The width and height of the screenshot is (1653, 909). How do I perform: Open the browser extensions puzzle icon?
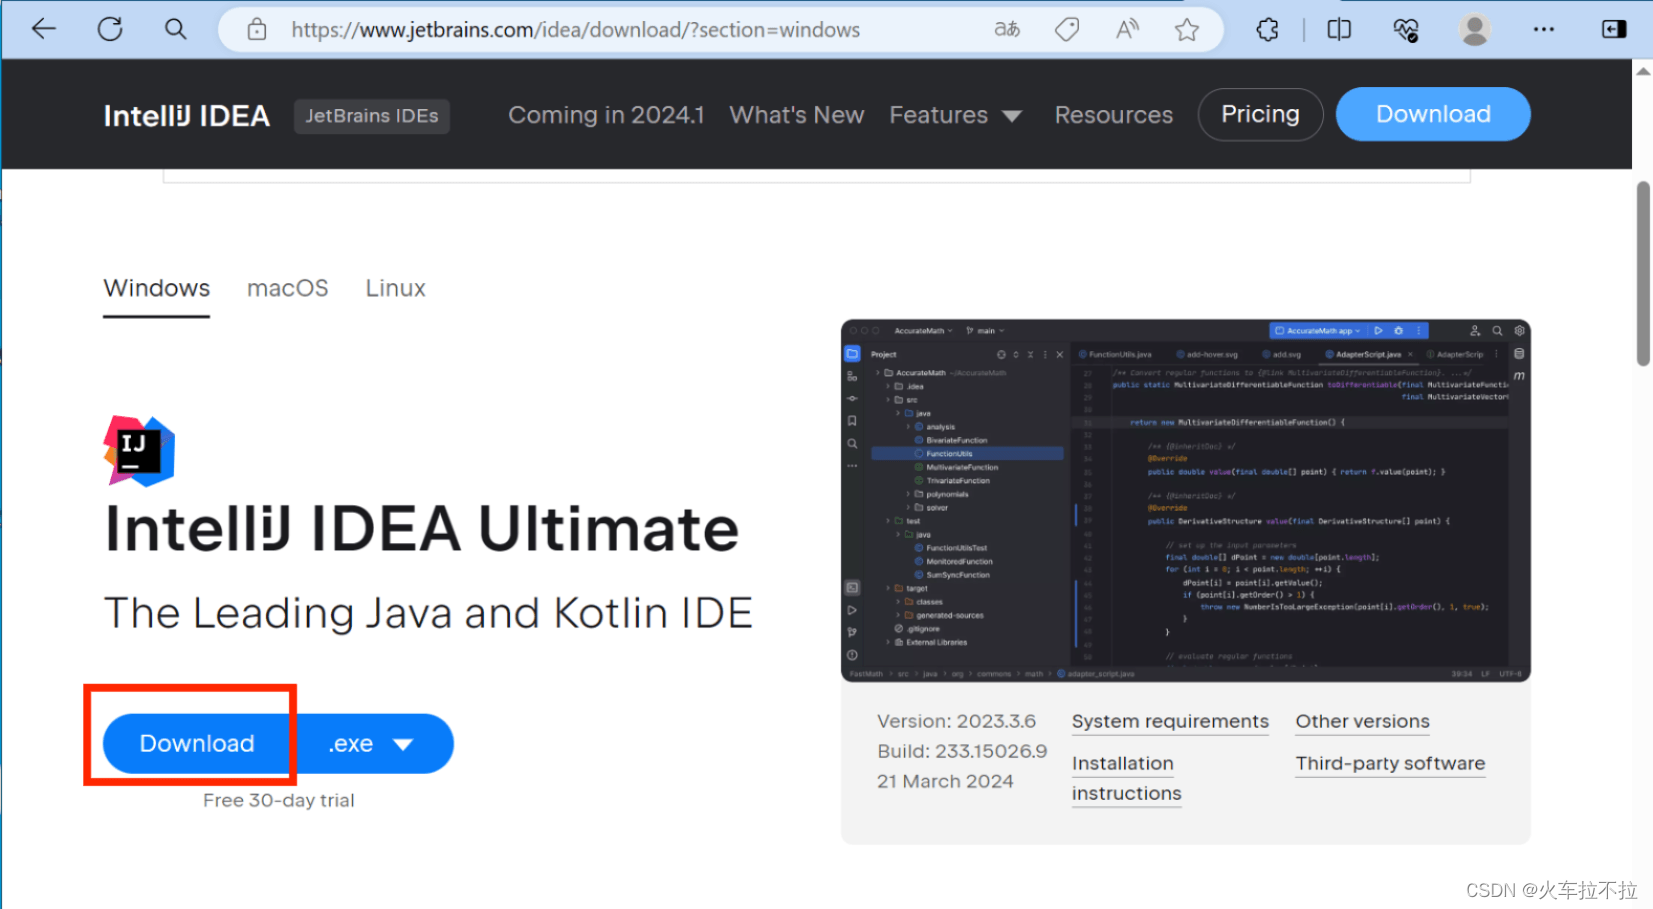point(1267,30)
